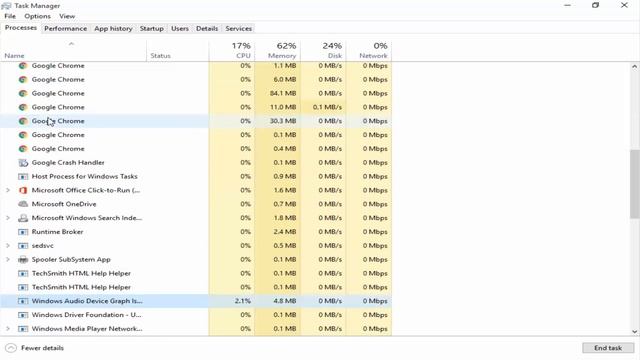Expand Windows Media Player Network process

(x=8, y=329)
